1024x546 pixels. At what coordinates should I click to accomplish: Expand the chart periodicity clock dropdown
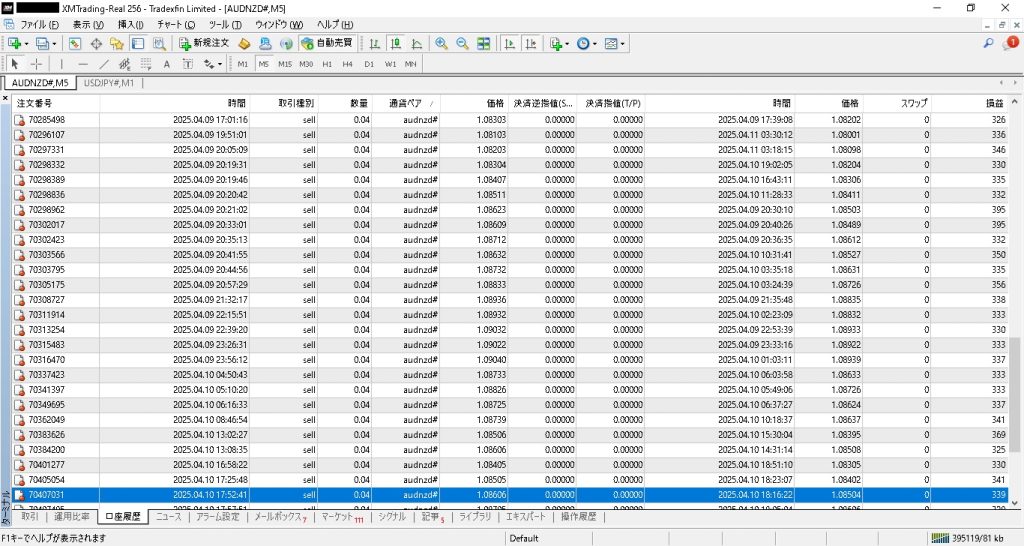pyautogui.click(x=596, y=44)
